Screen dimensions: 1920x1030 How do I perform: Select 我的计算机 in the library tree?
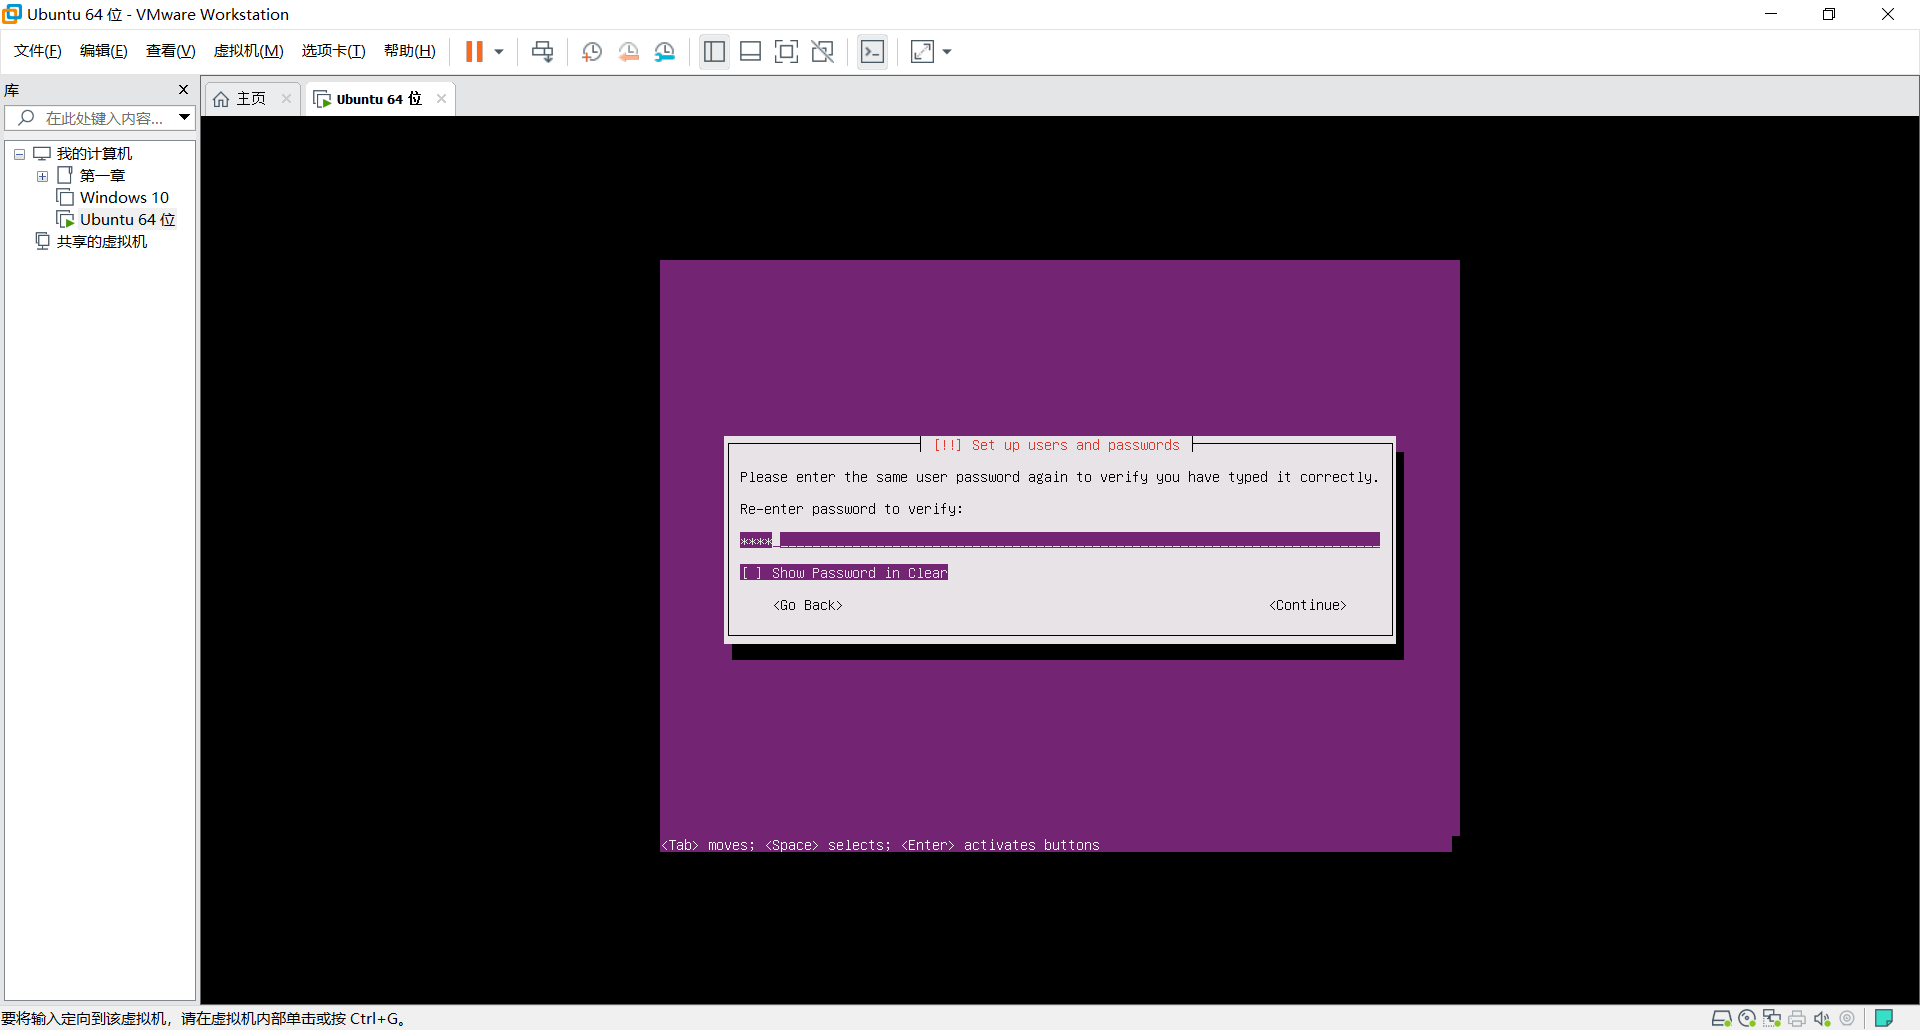[94, 154]
